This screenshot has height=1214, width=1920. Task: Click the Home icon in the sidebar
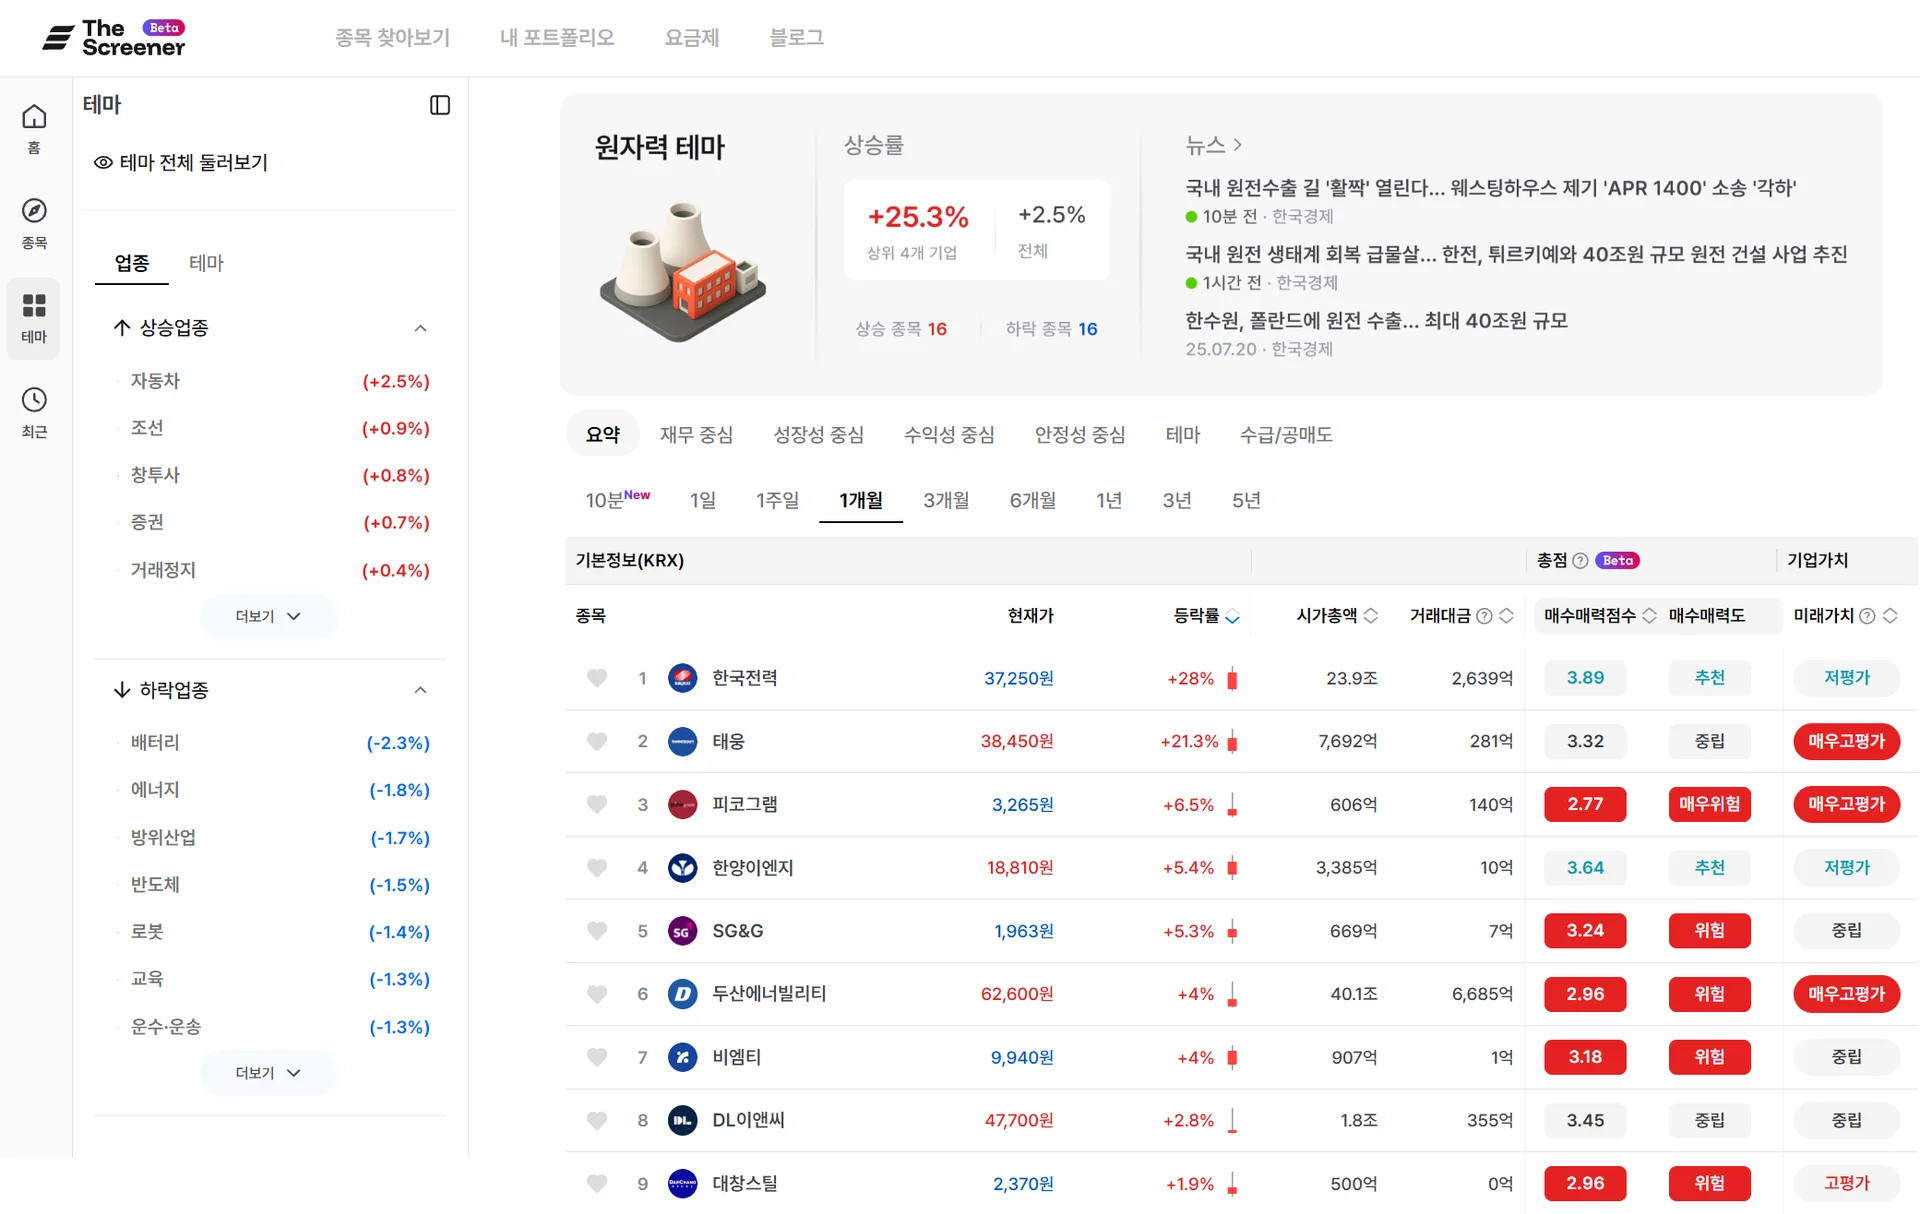pyautogui.click(x=34, y=118)
